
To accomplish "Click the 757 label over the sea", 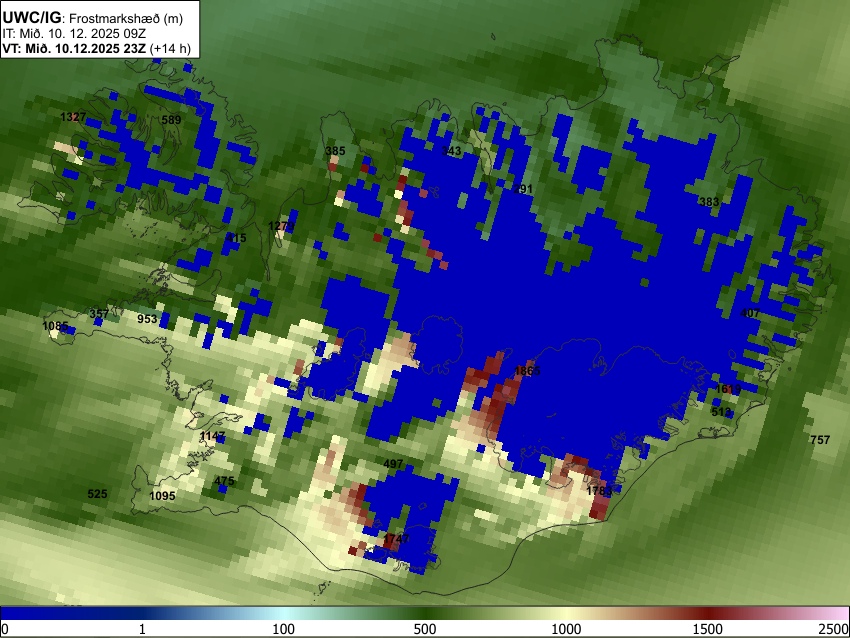I will click(x=820, y=440).
